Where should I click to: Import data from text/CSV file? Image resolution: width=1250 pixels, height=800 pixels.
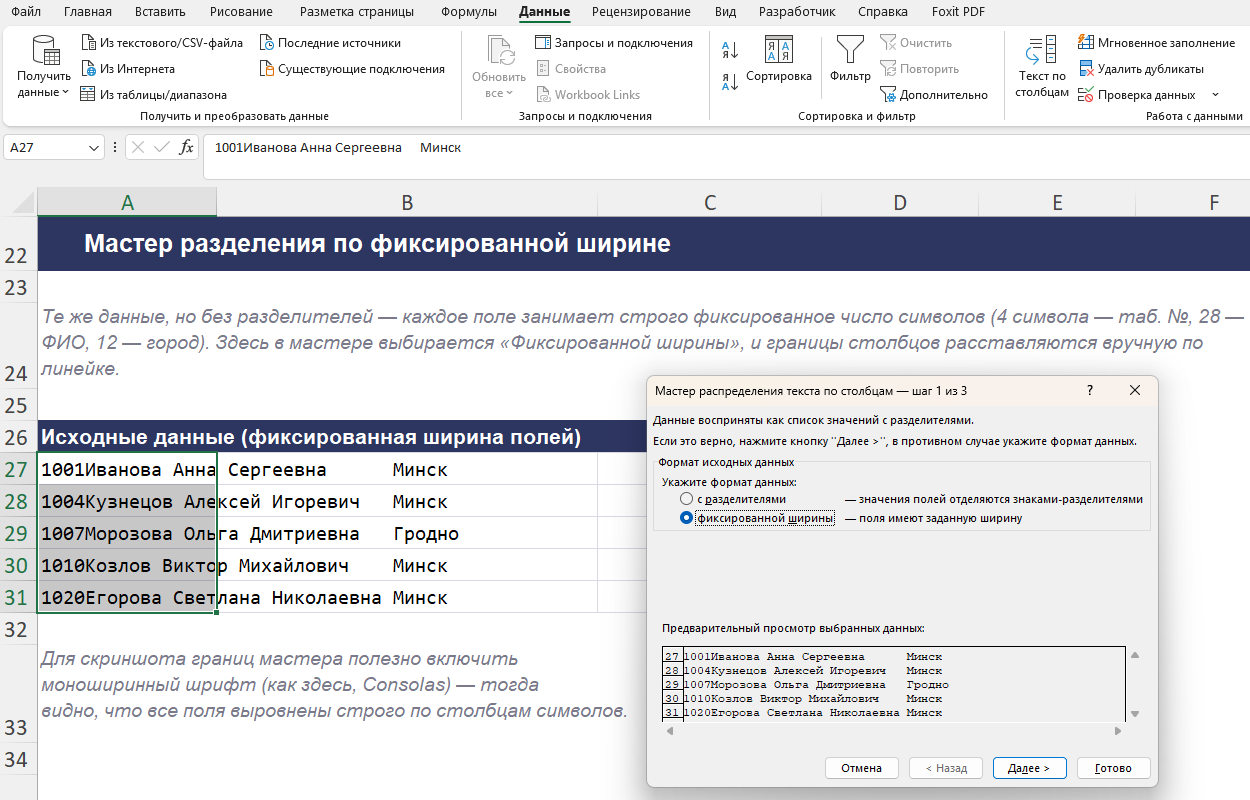tap(161, 43)
